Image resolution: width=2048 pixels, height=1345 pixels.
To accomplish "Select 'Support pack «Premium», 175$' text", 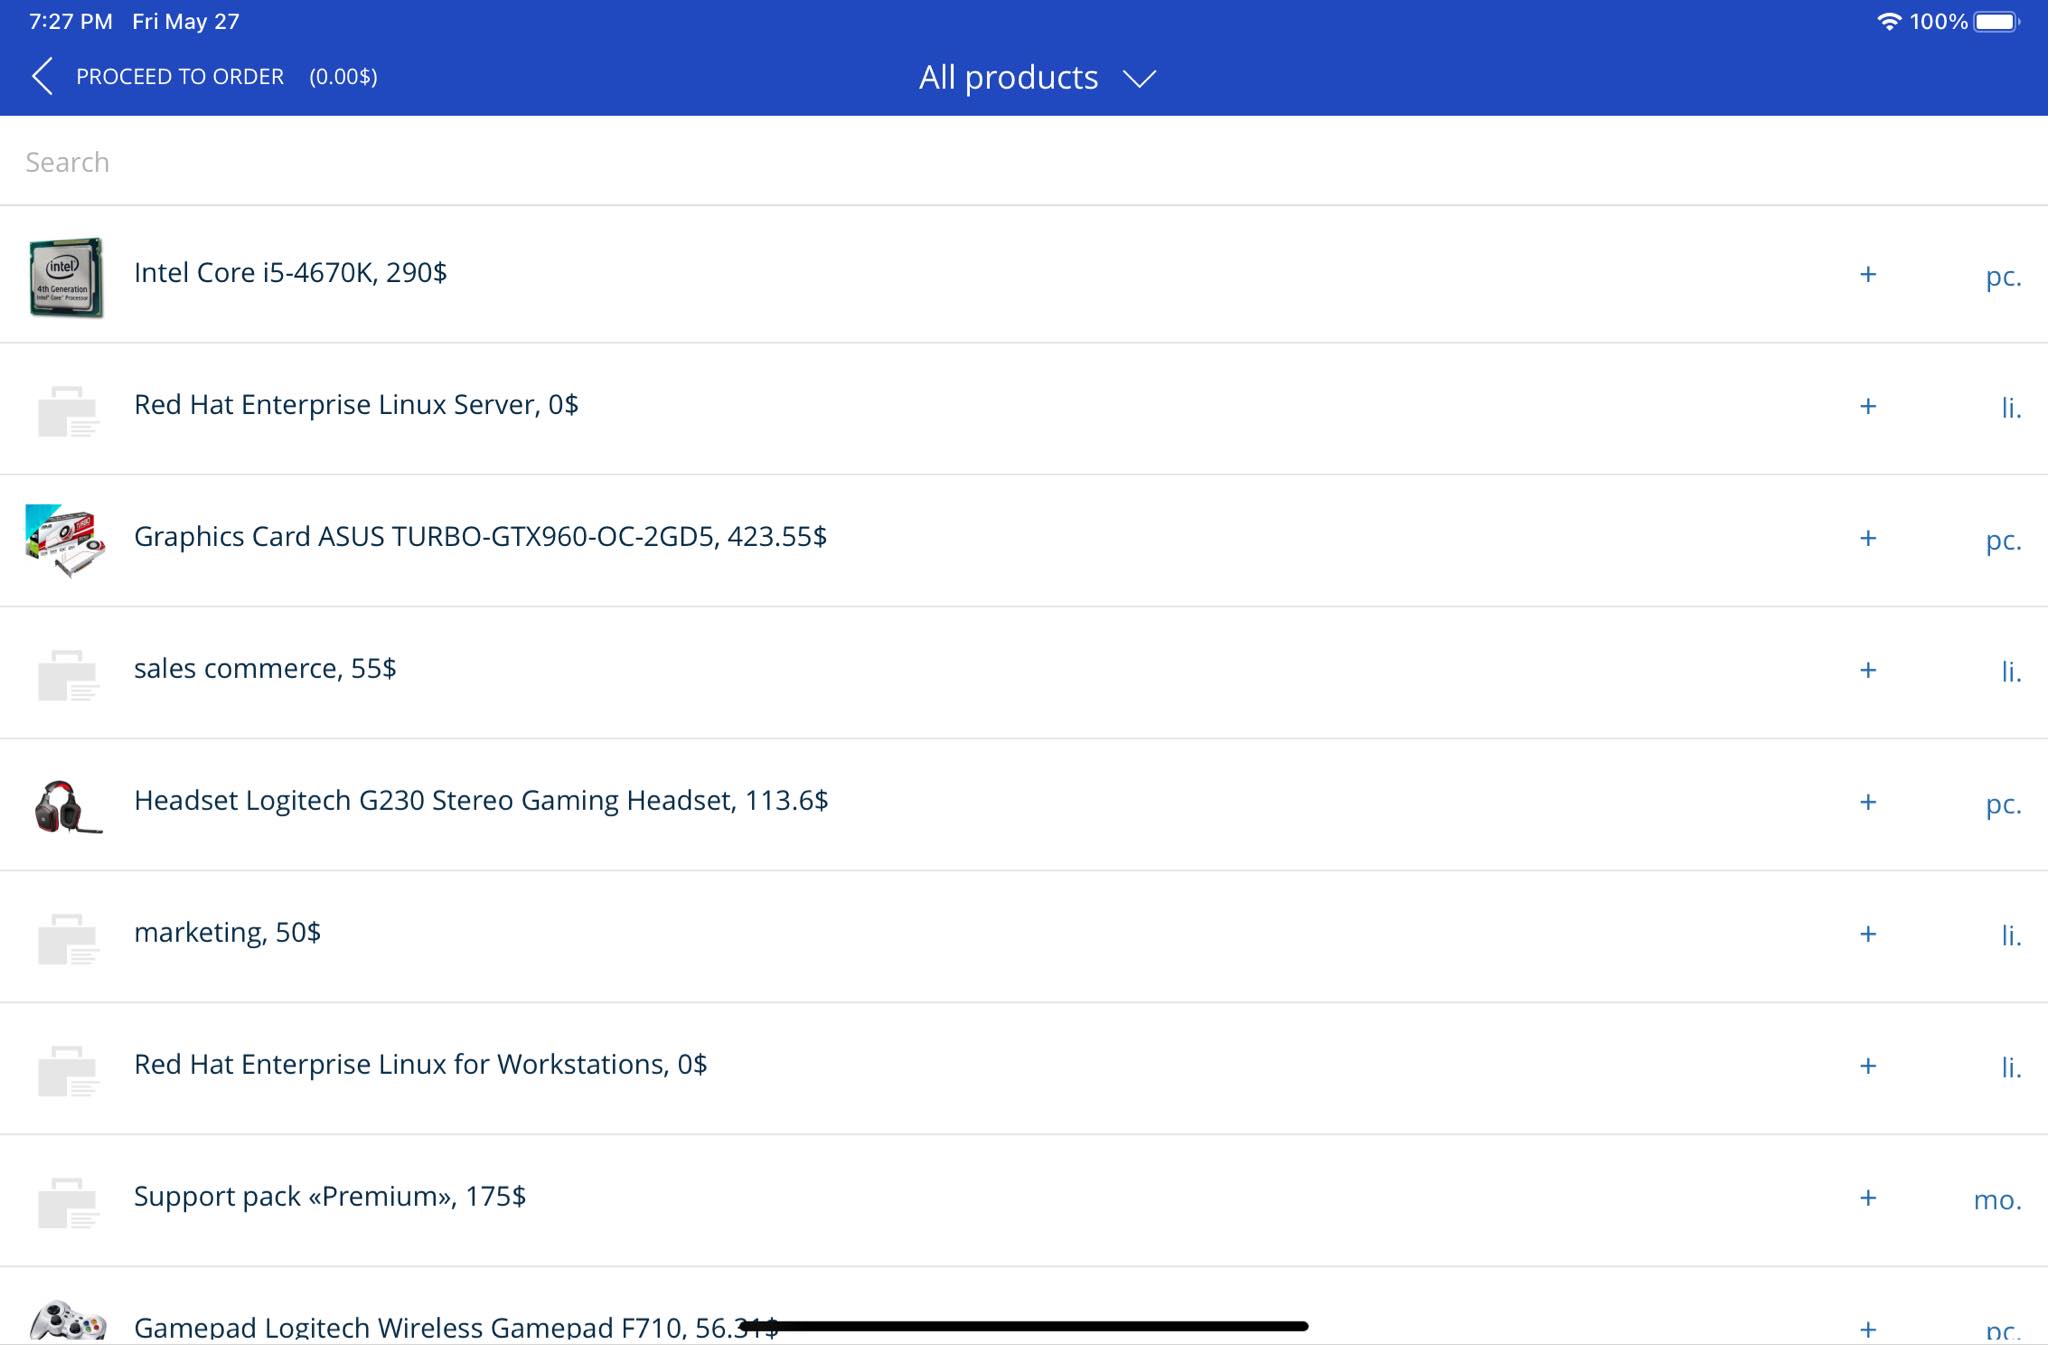I will tap(330, 1197).
